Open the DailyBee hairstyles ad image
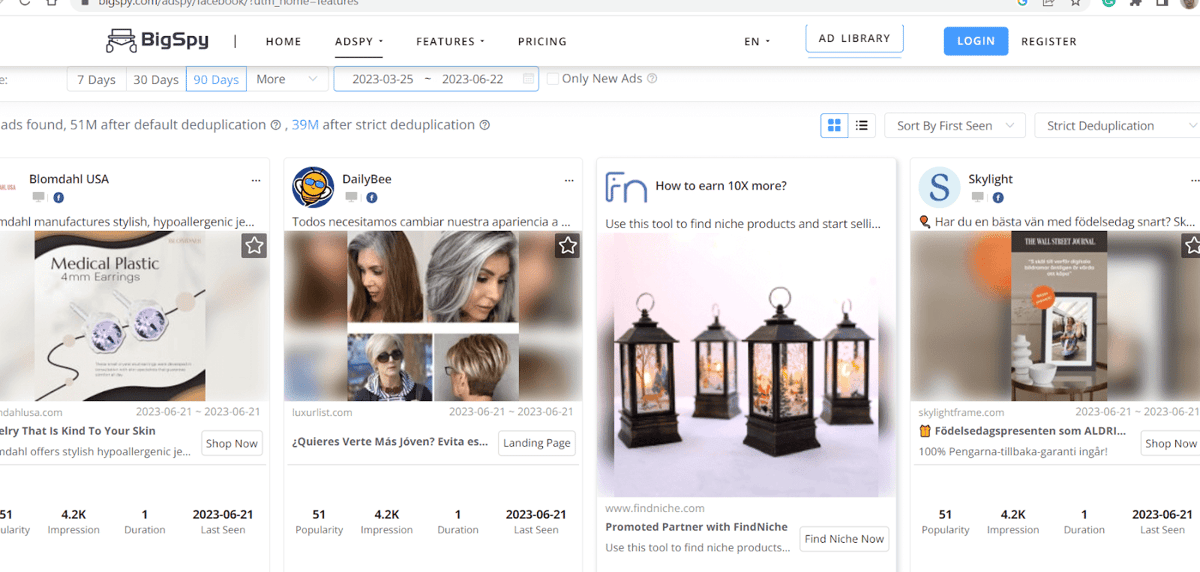Viewport: 1200px width, 572px height. point(433,316)
